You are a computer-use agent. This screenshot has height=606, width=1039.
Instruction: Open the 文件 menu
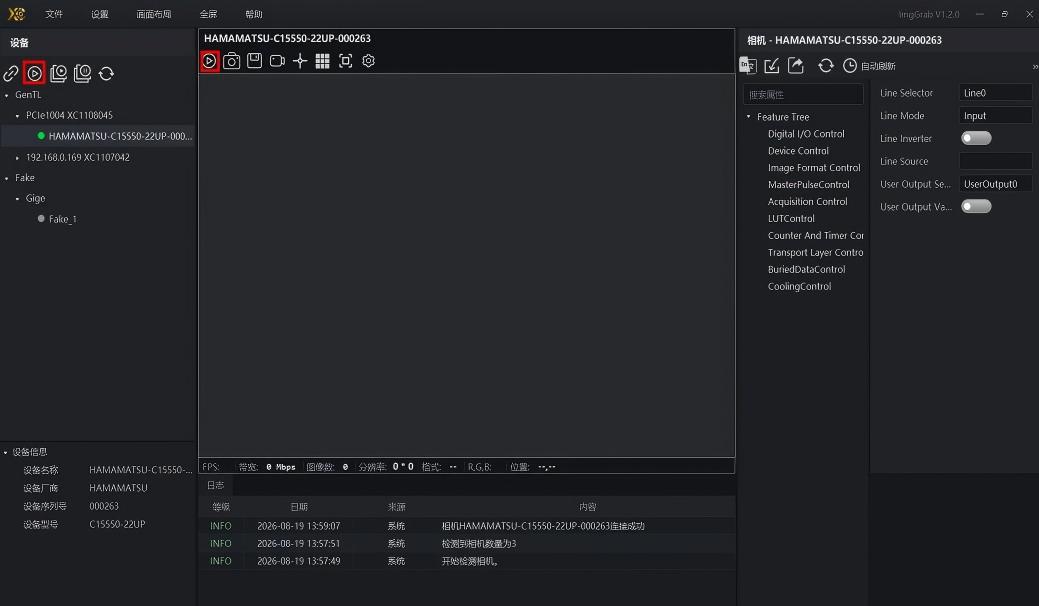pyautogui.click(x=54, y=14)
